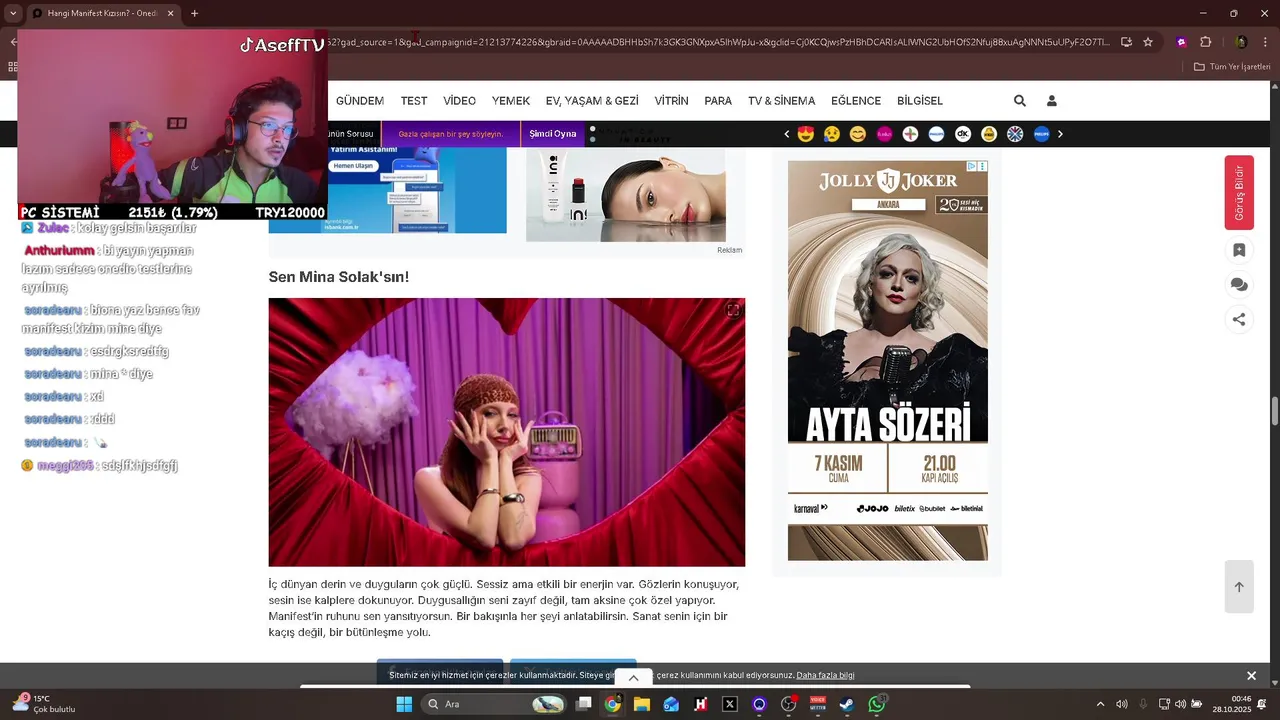Bookmark page with star in address bar
The image size is (1280, 720).
point(1148,42)
